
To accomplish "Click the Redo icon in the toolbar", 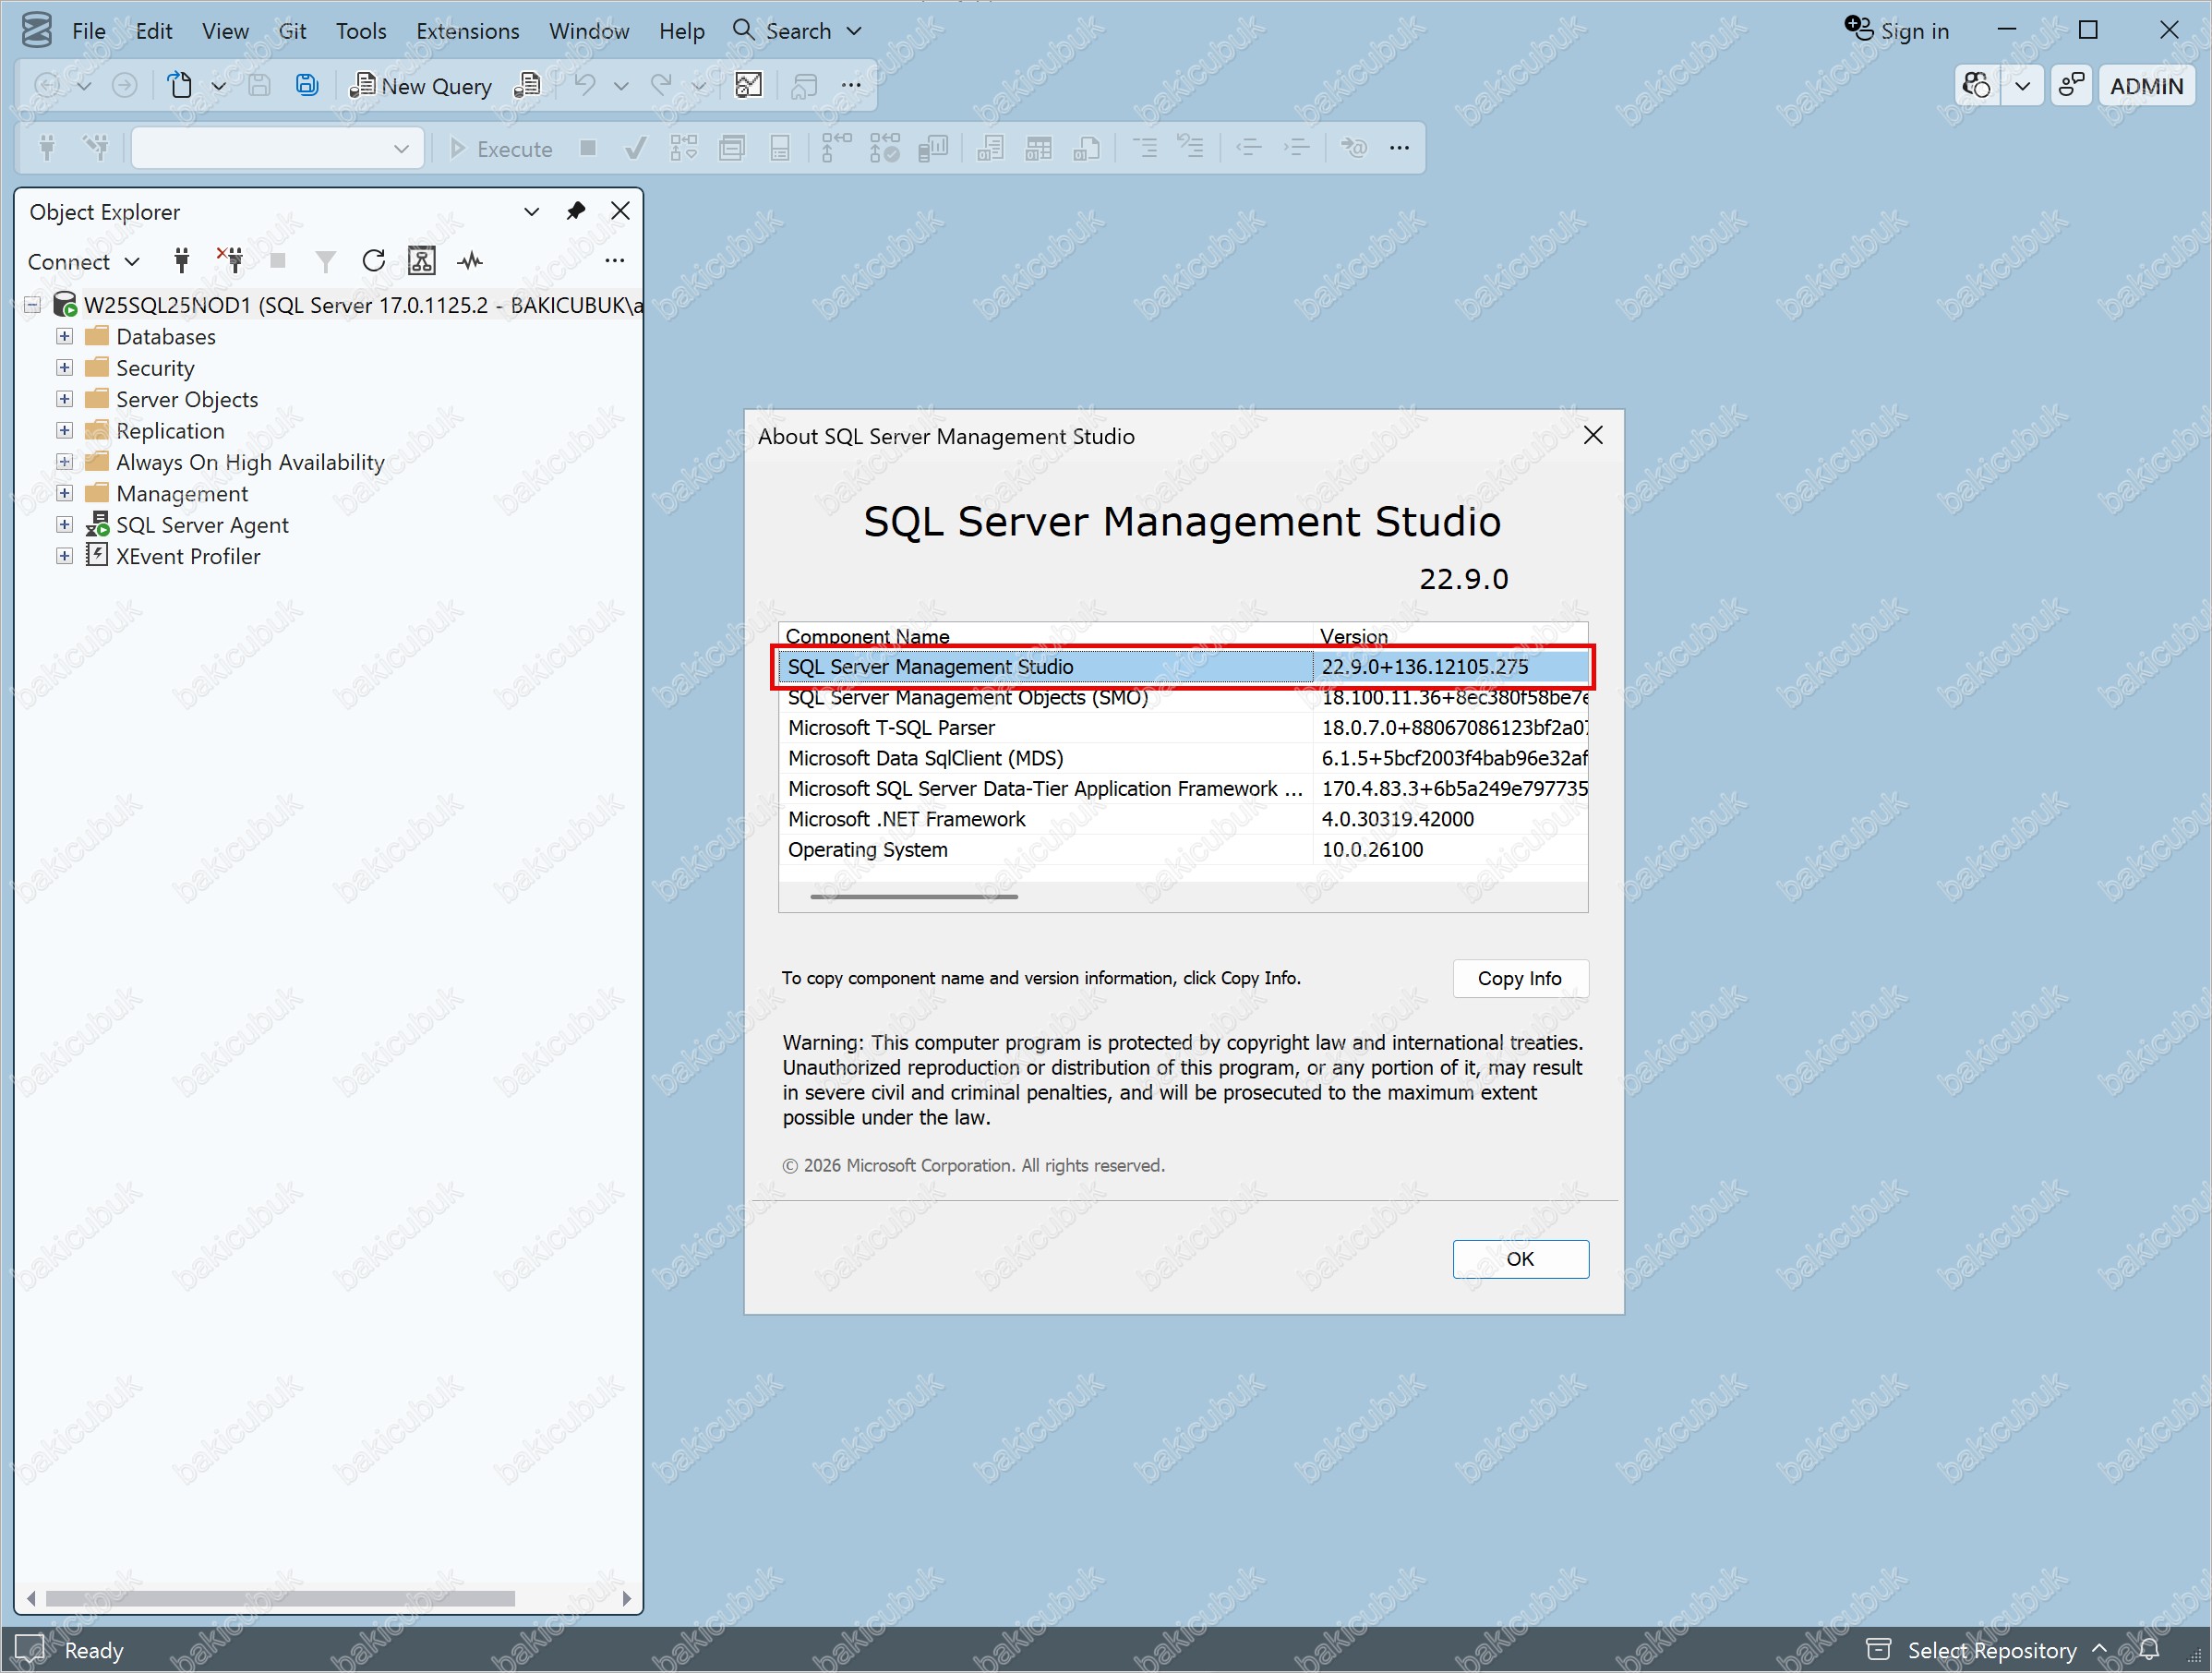I will (661, 85).
